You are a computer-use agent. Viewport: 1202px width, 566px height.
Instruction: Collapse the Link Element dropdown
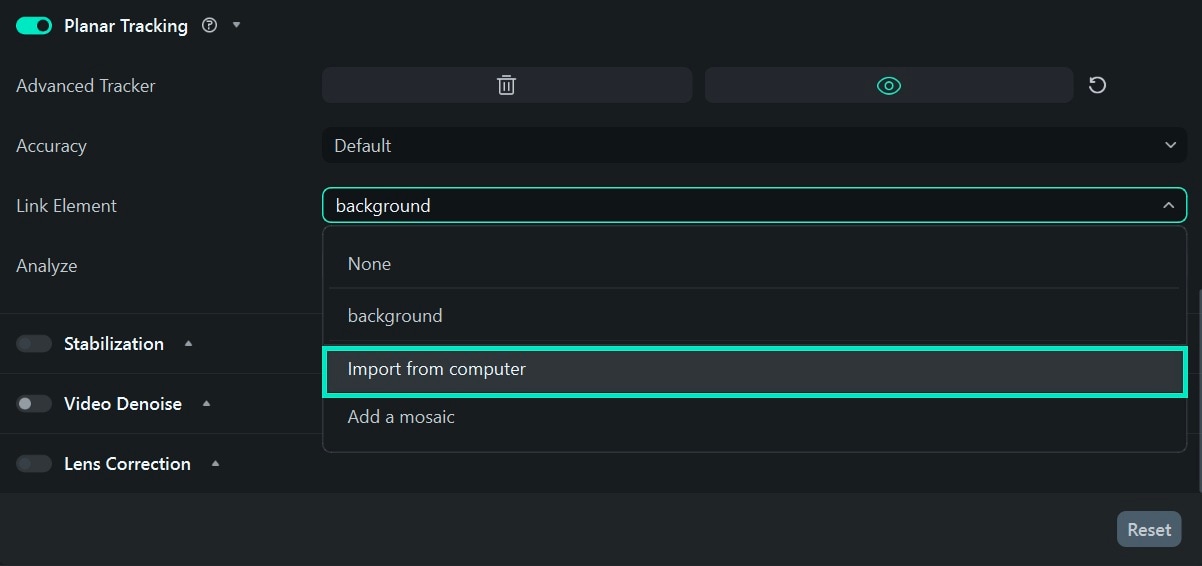coord(1168,206)
